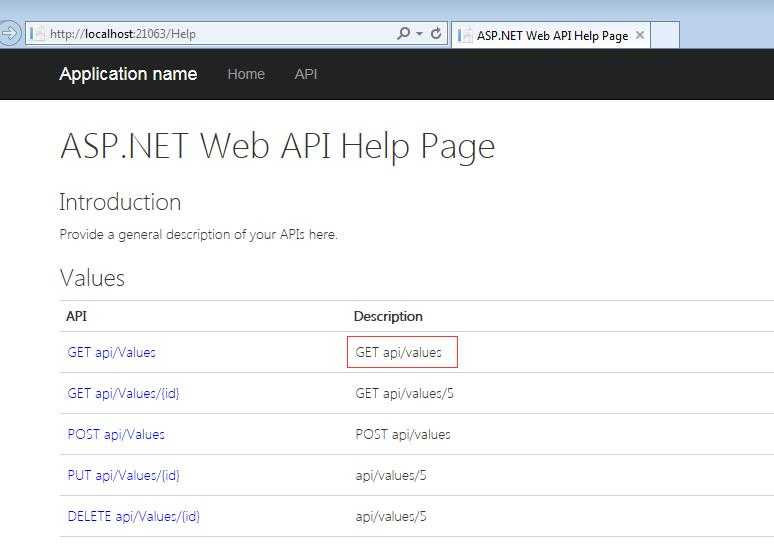774x550 pixels.
Task: Click the 'GET api/values/5' description cell
Action: tap(404, 393)
